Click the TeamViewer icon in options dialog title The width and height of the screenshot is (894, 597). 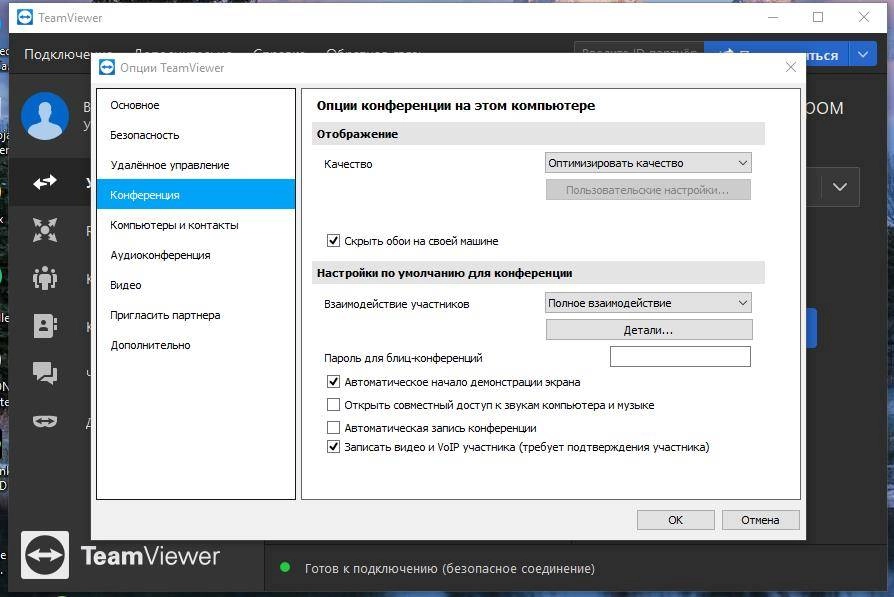[x=107, y=67]
